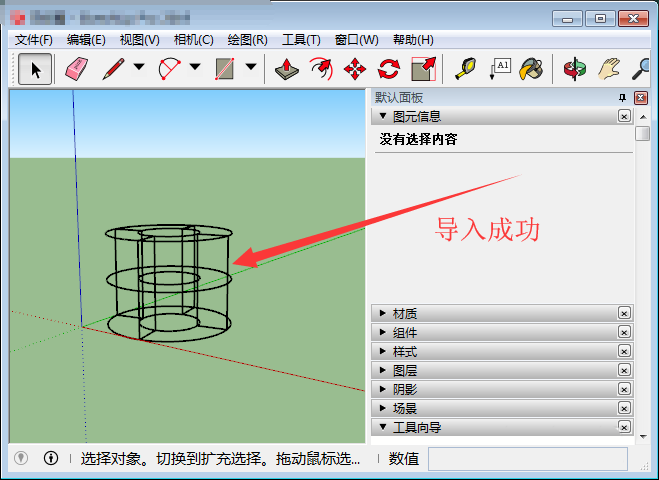Choose the Pencil line tool

(113, 69)
